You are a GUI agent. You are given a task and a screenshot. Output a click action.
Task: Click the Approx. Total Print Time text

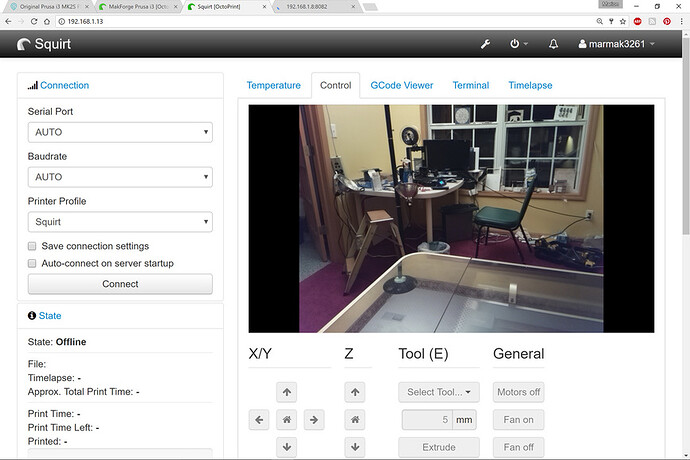[x=84, y=392]
